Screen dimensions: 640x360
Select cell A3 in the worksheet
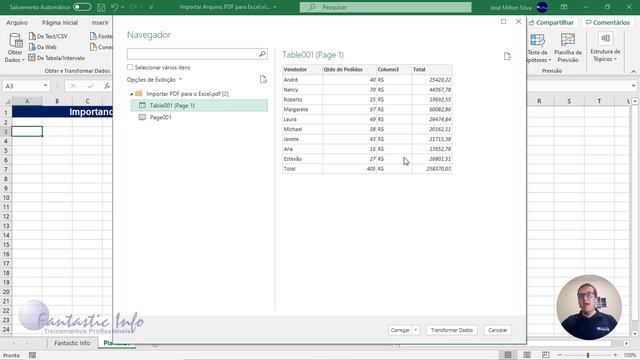click(x=27, y=131)
